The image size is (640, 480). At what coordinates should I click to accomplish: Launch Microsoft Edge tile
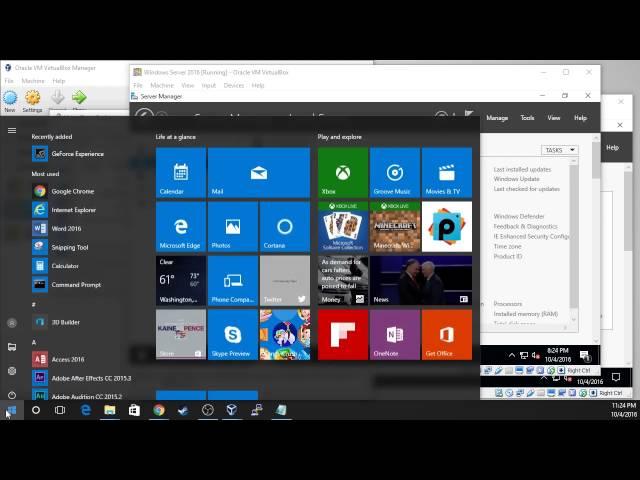[181, 227]
